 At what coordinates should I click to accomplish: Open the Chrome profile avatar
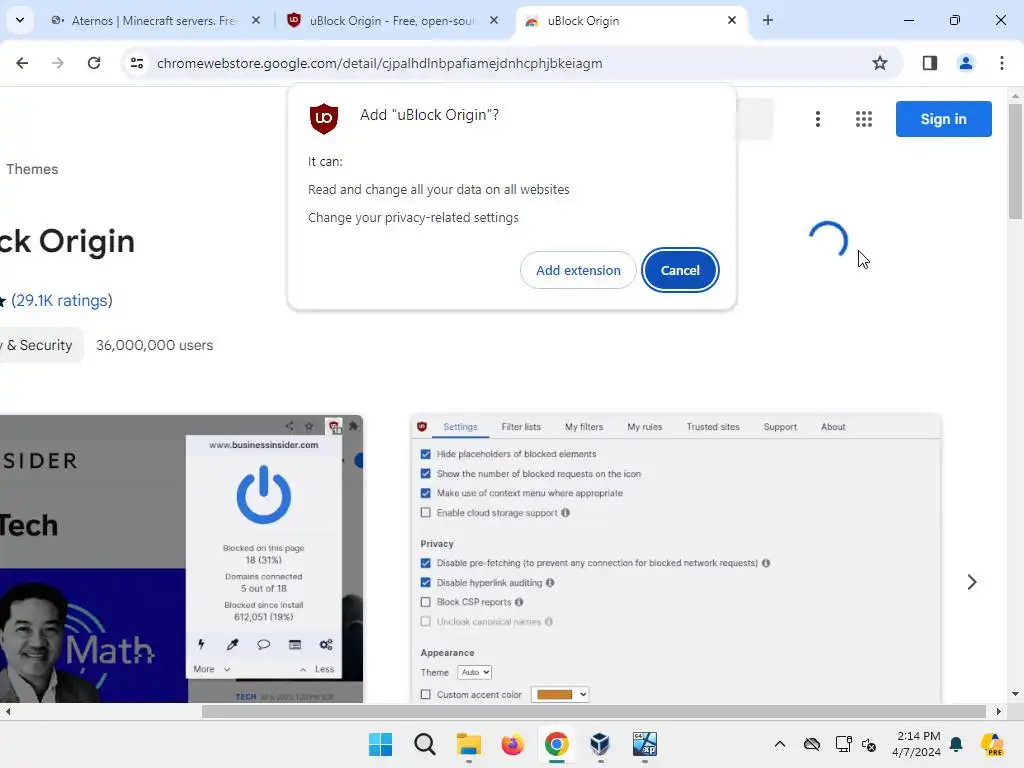click(x=965, y=63)
